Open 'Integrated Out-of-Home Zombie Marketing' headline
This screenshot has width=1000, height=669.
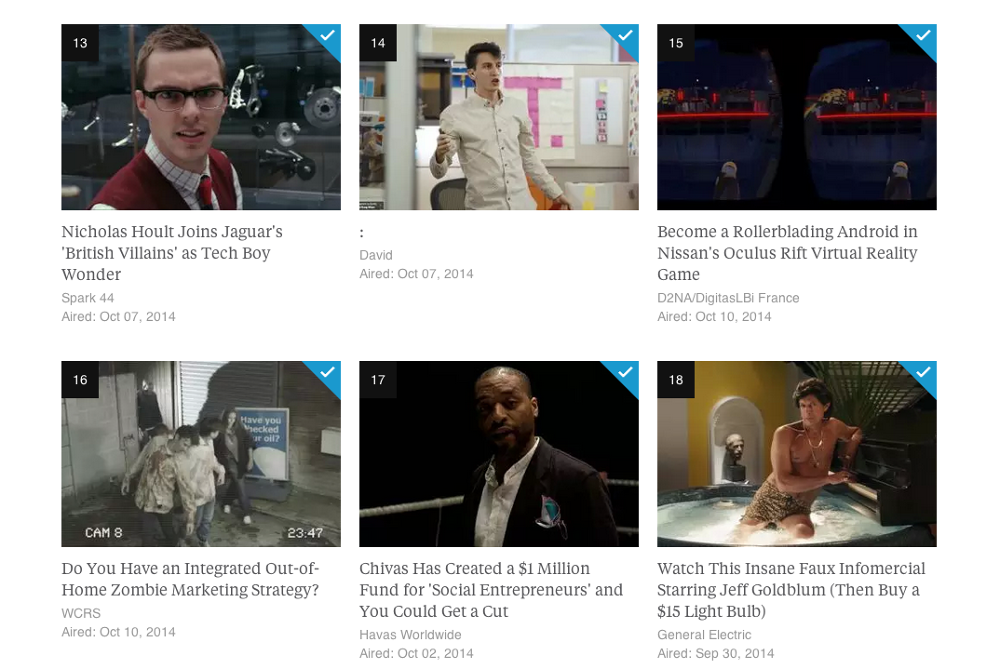(x=190, y=579)
